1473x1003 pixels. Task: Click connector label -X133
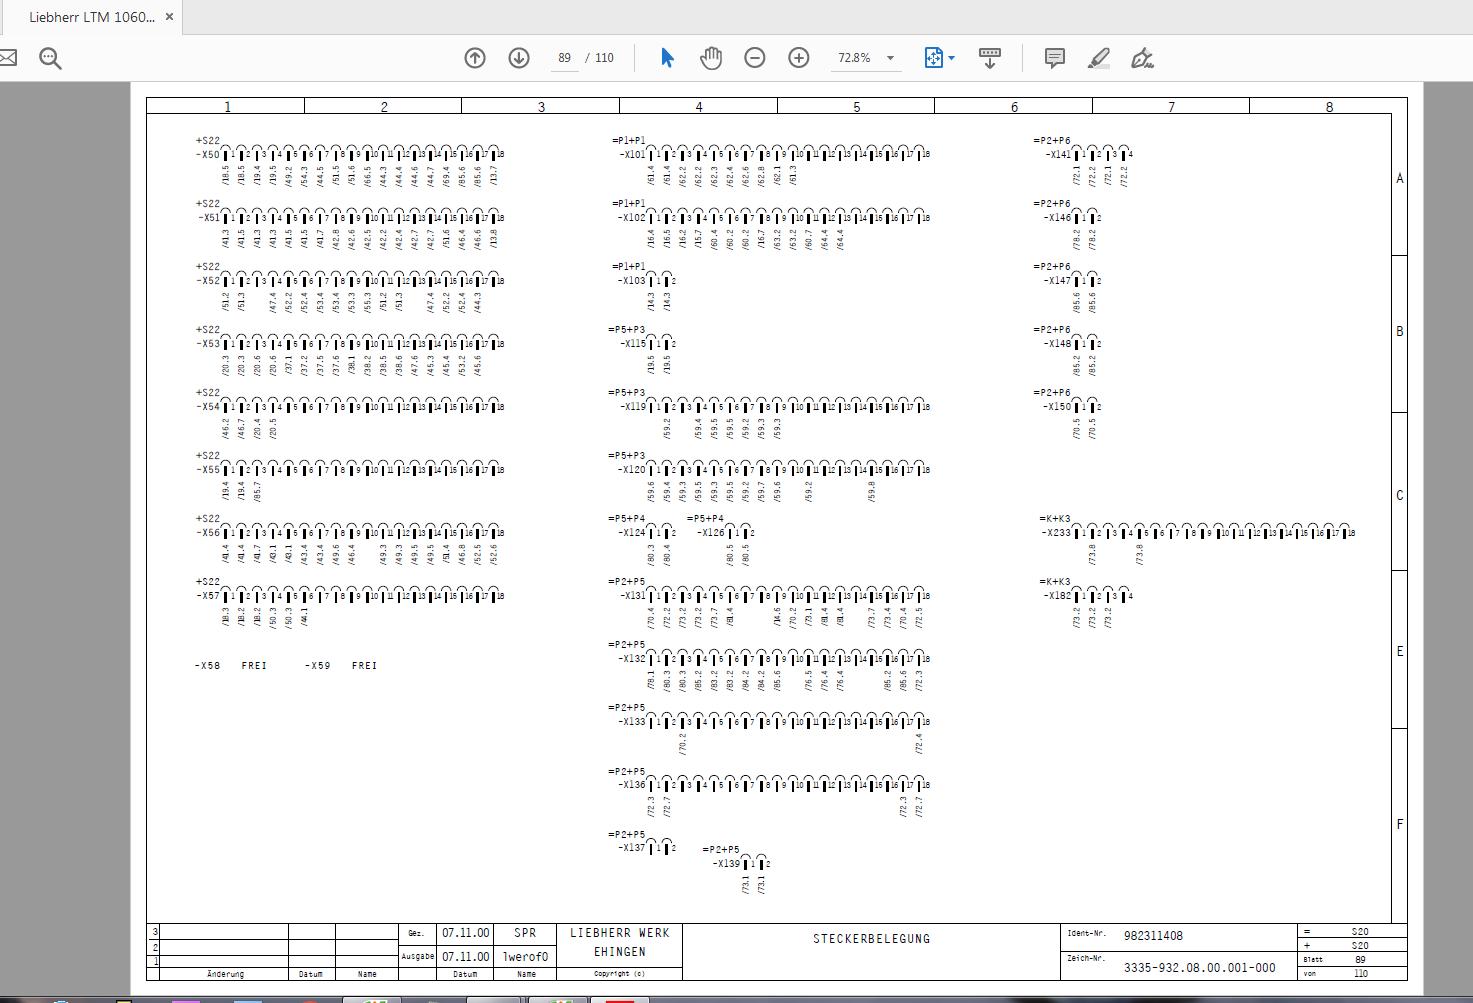(x=631, y=722)
